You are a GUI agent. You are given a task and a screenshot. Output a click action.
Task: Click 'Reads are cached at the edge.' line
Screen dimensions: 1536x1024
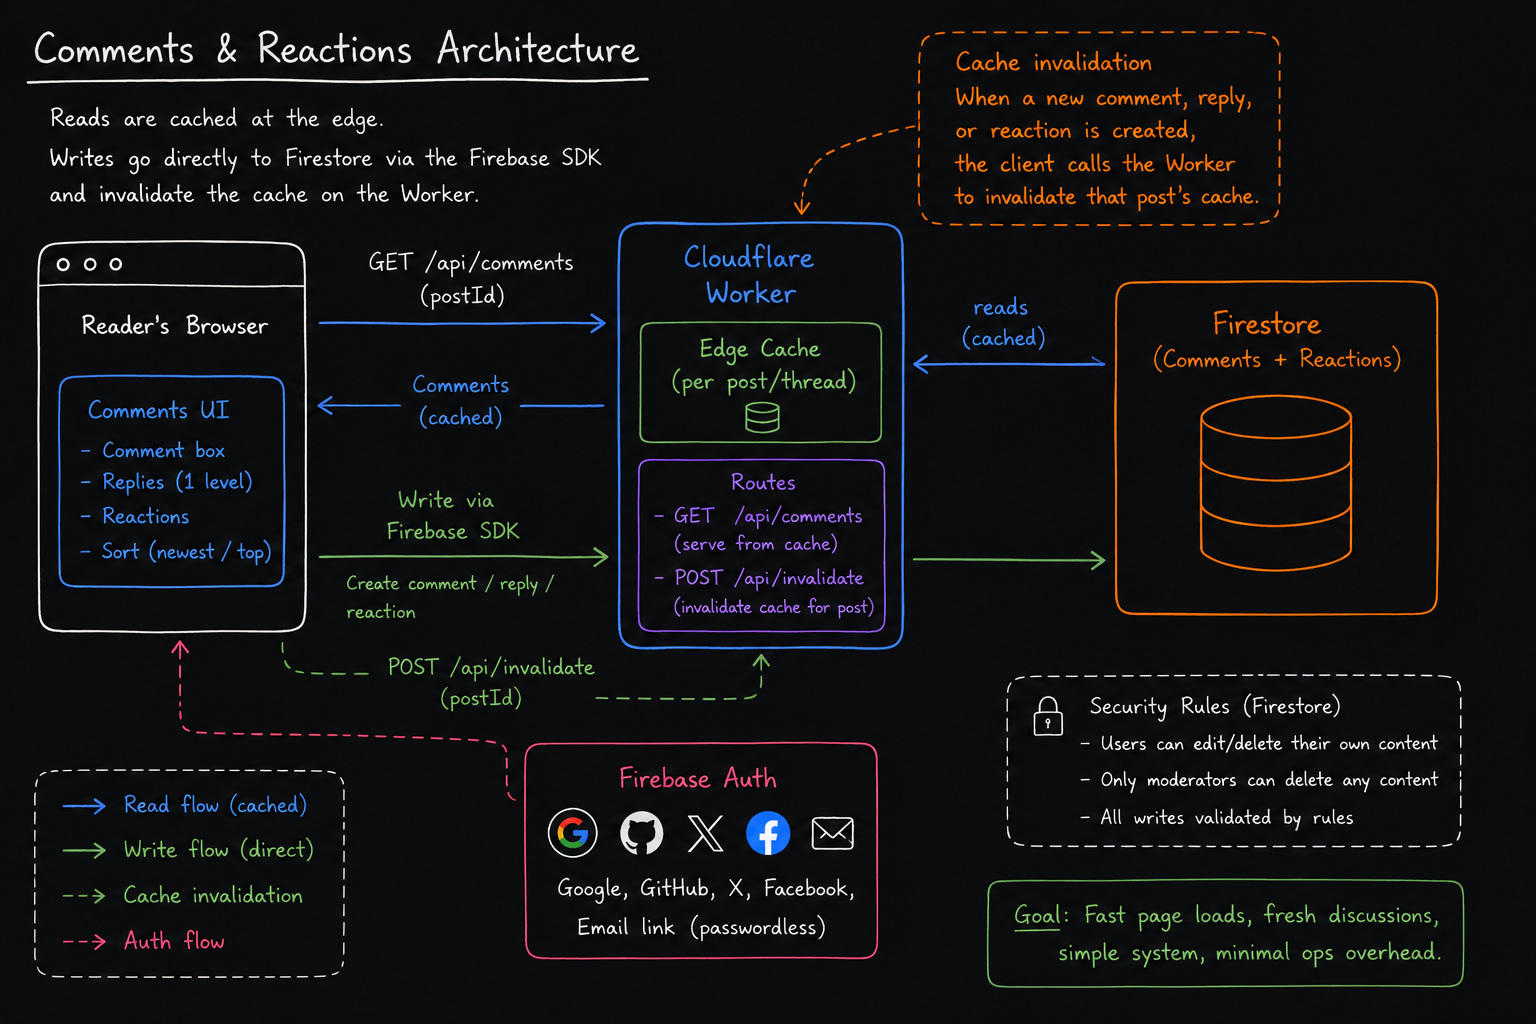click(217, 119)
